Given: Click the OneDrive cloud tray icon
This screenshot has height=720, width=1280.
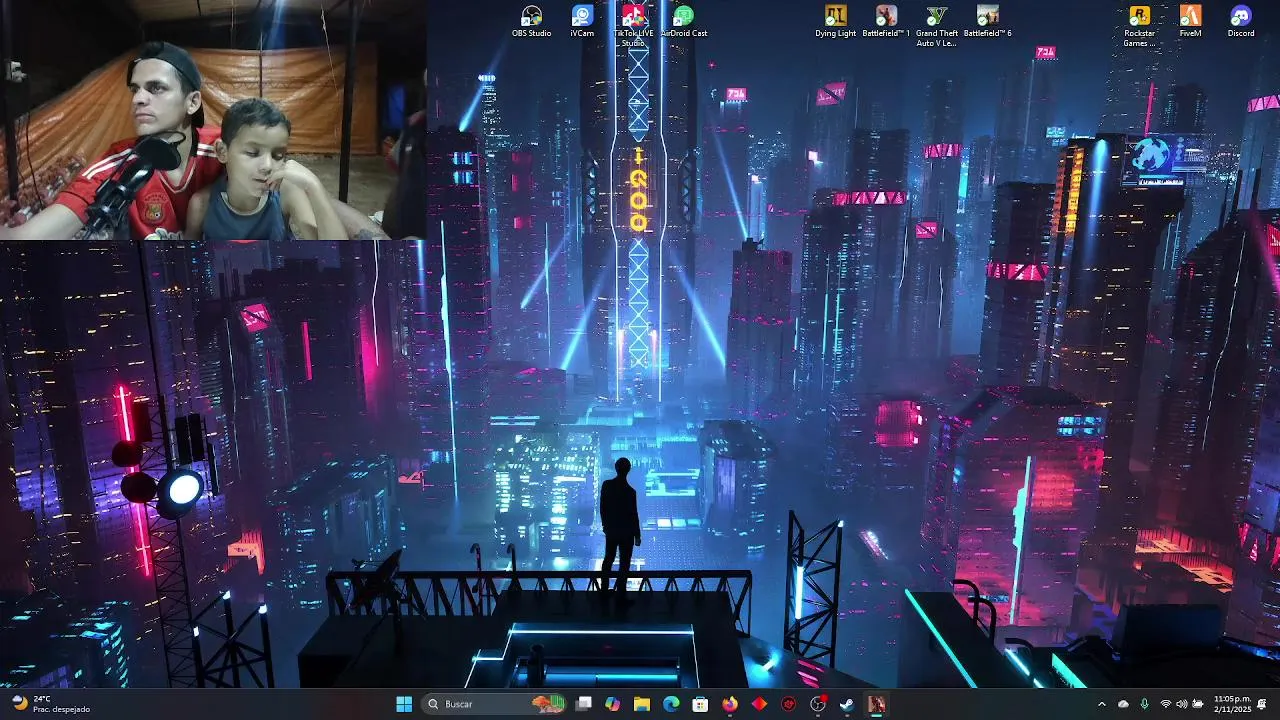Looking at the screenshot, I should tap(1123, 704).
